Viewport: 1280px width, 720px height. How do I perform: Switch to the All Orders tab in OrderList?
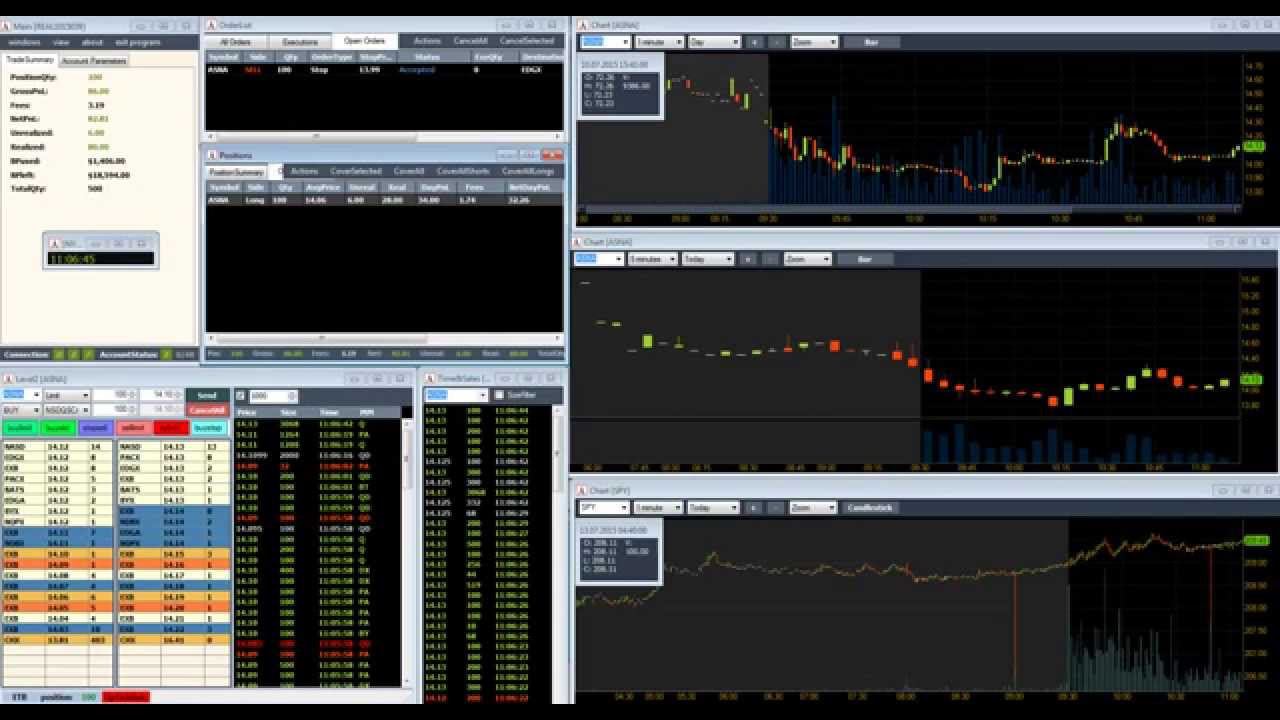tap(236, 42)
